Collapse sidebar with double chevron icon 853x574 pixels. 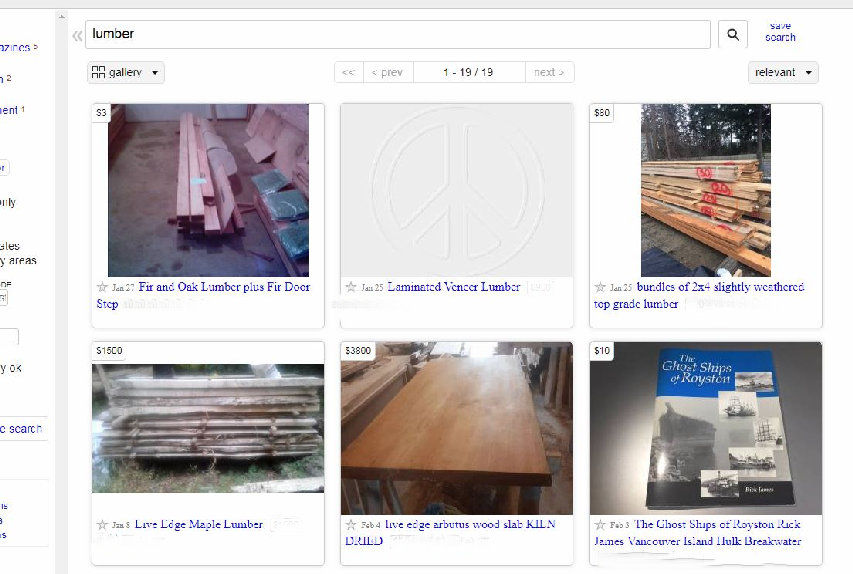click(x=77, y=36)
